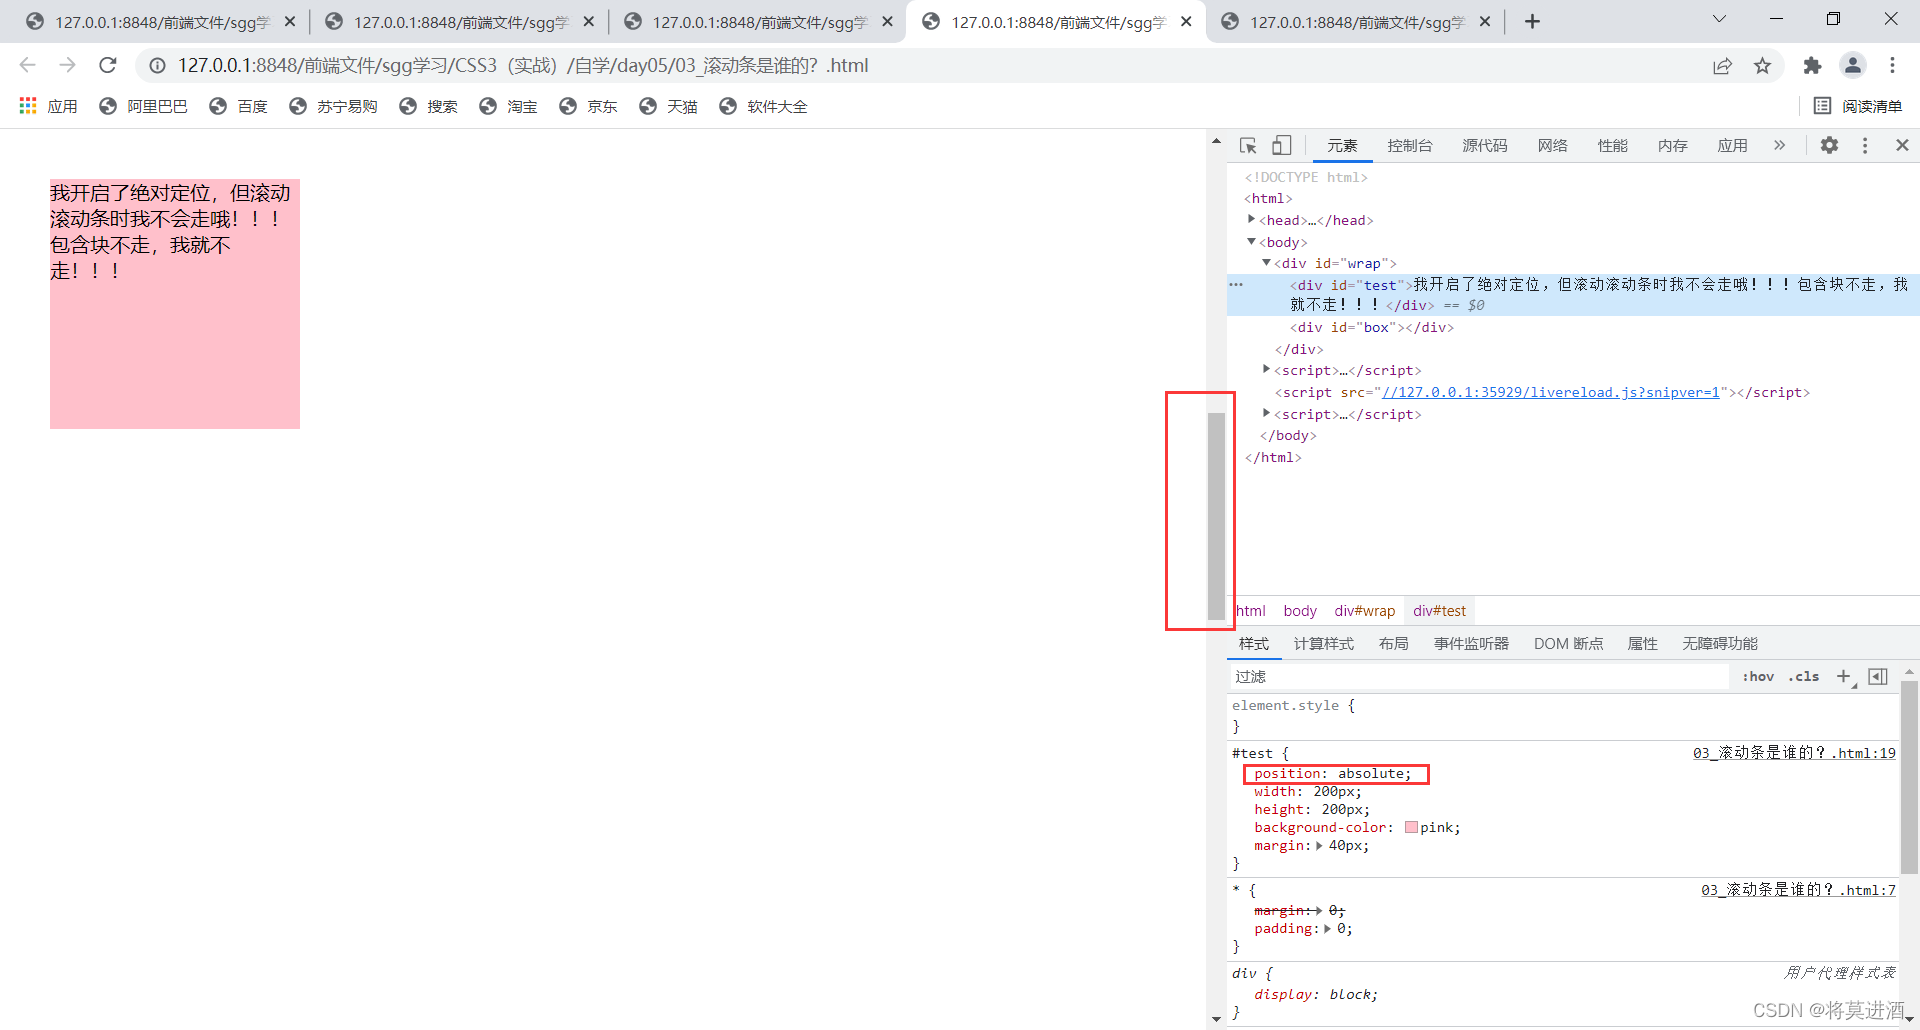Open the Chrome profile avatar
Image resolution: width=1920 pixels, height=1030 pixels.
tap(1853, 65)
